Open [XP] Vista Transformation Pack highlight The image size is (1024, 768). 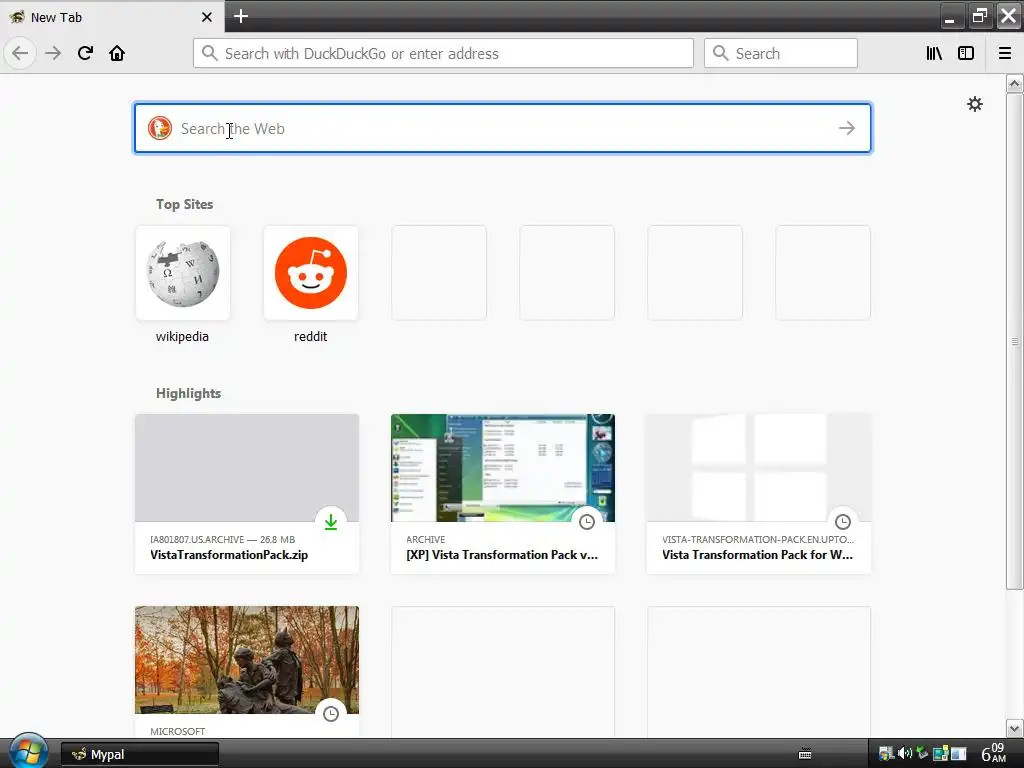503,494
